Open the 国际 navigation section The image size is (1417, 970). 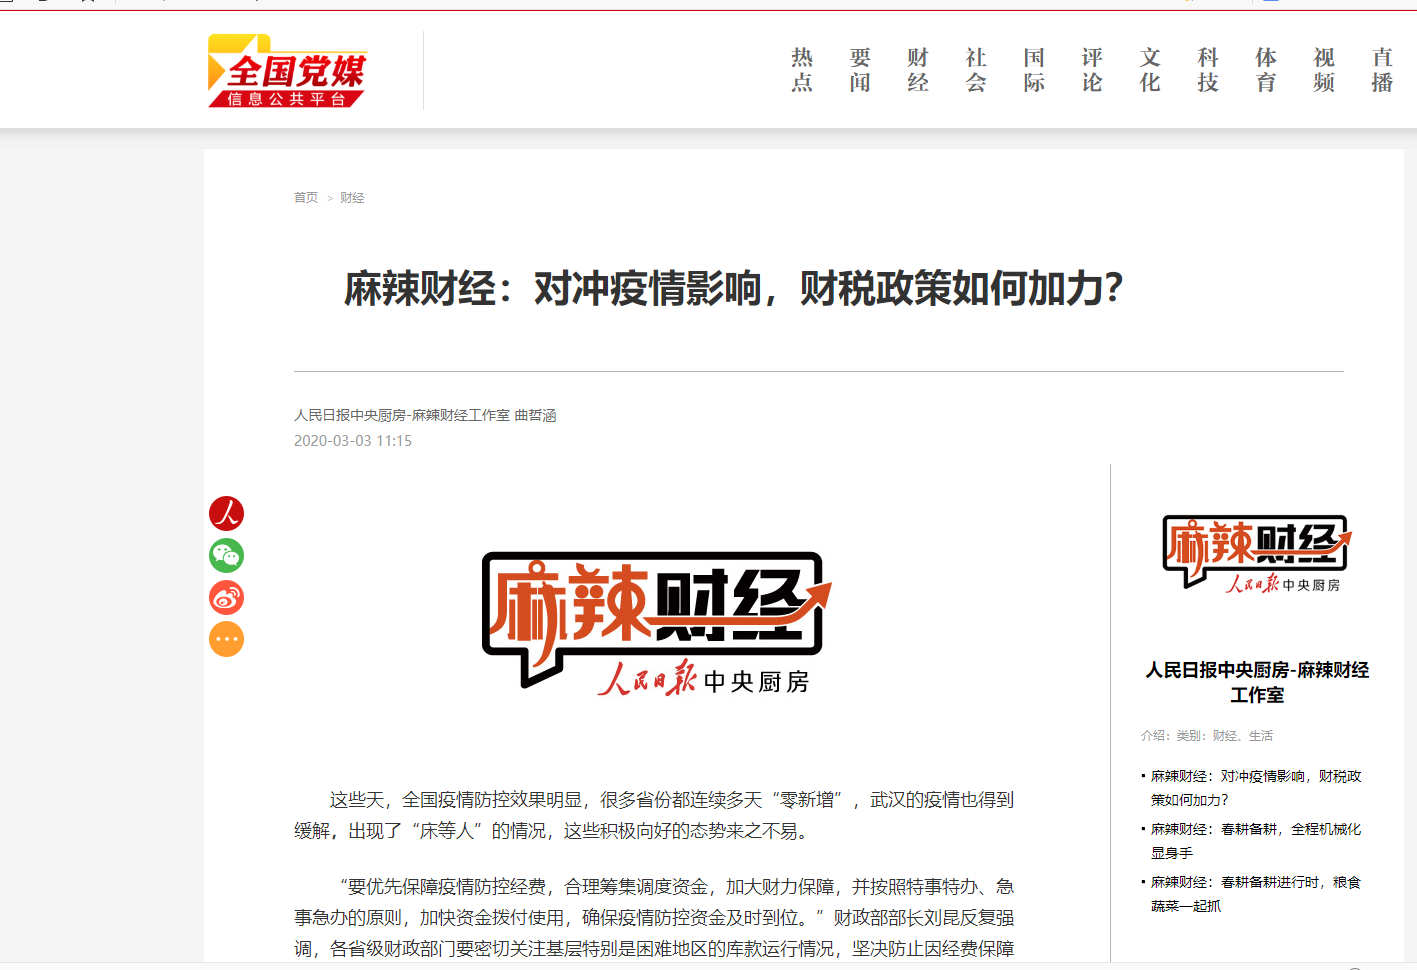[1034, 70]
